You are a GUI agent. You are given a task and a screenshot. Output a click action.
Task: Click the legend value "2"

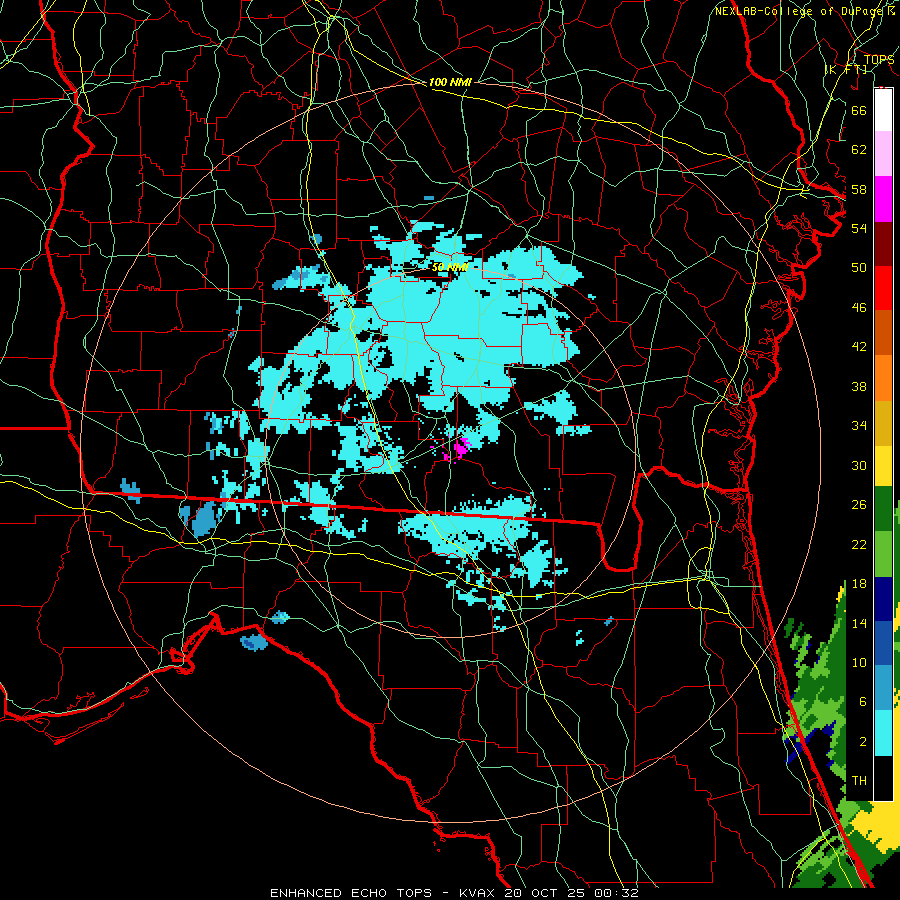pyautogui.click(x=862, y=742)
